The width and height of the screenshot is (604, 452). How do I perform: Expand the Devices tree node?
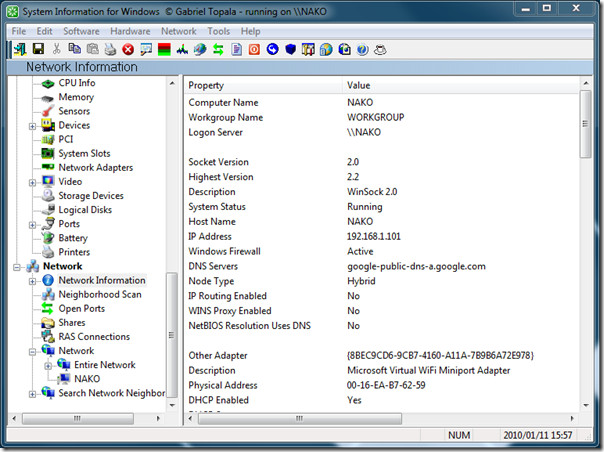32,126
